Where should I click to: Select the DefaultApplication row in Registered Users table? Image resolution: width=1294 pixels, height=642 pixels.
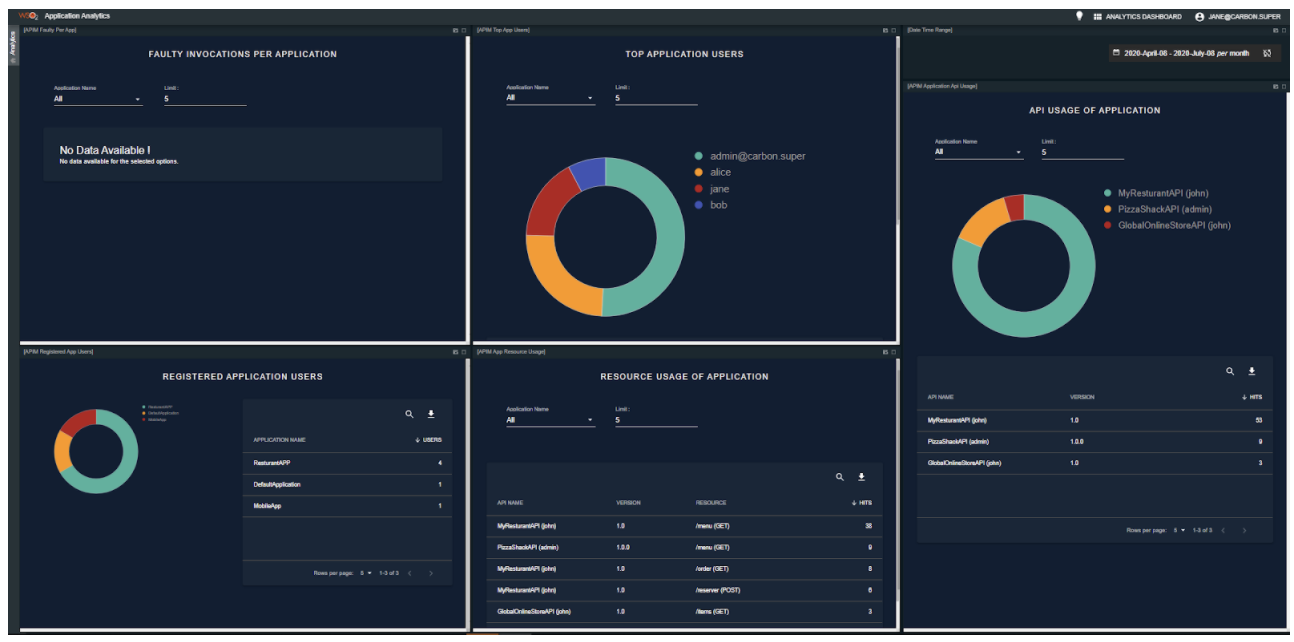point(347,485)
